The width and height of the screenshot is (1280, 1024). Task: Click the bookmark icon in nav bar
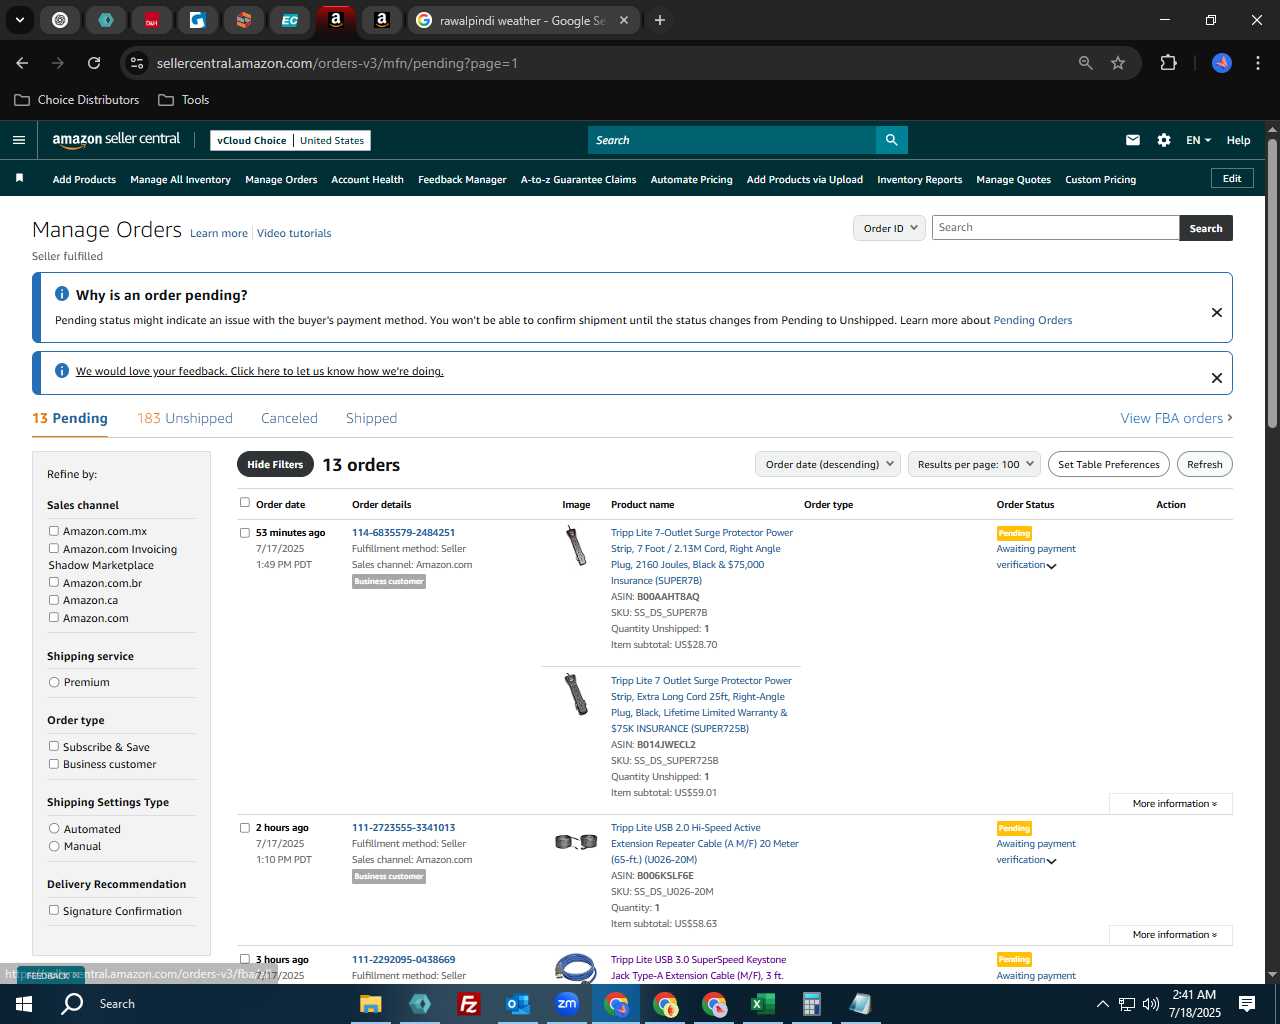click(x=19, y=178)
